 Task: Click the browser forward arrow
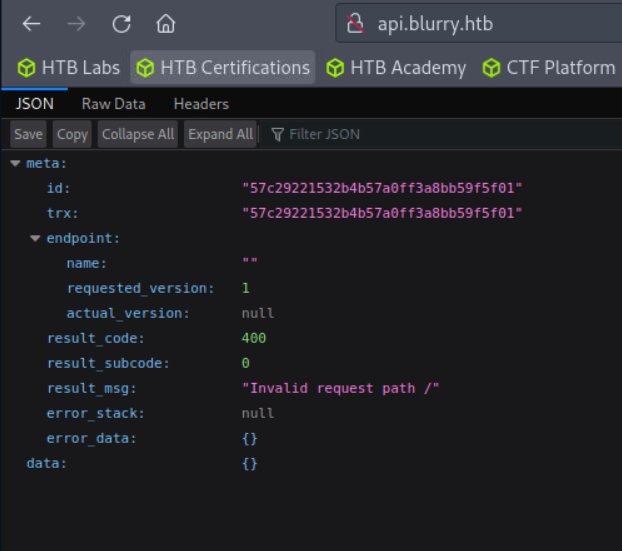(x=76, y=23)
